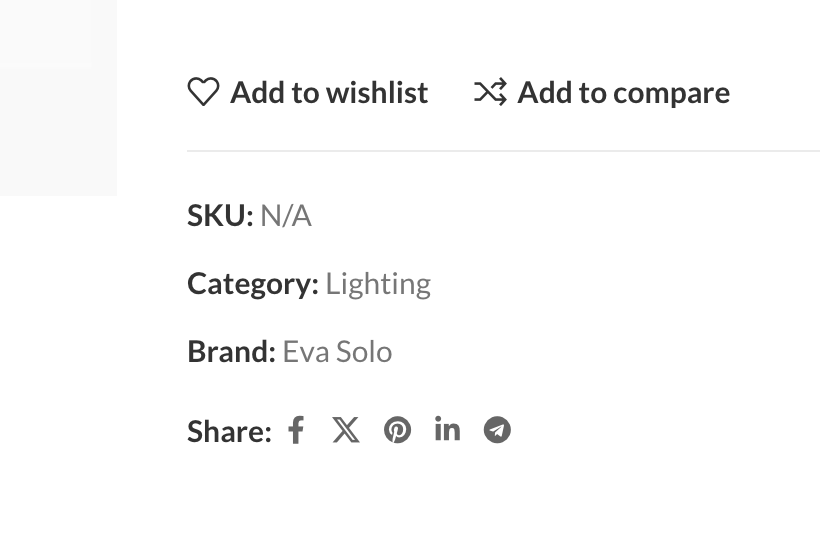Click the word "compare"

(x=671, y=93)
